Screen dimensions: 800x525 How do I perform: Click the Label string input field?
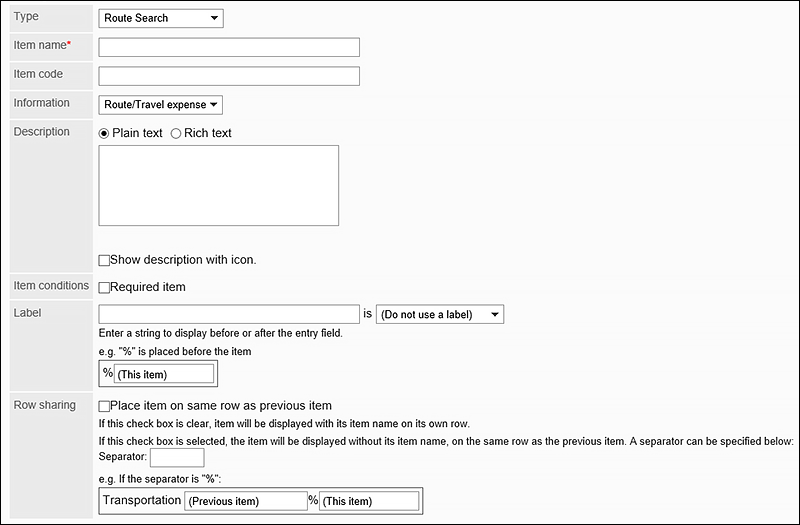[x=229, y=314]
